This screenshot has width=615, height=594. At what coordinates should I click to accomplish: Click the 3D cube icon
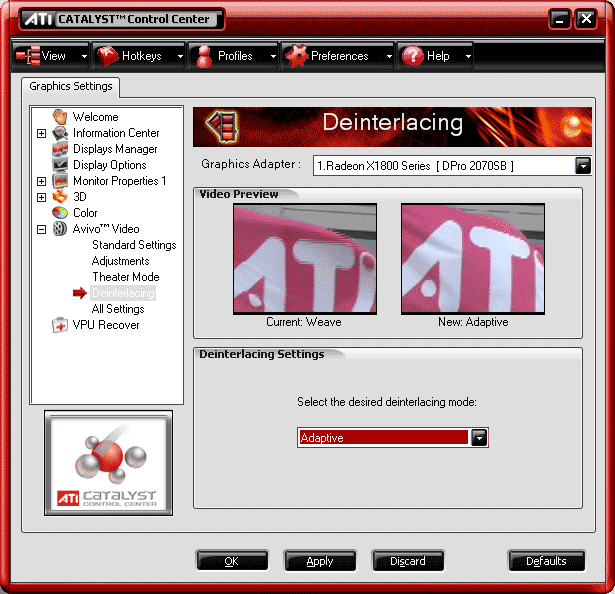tap(60, 197)
